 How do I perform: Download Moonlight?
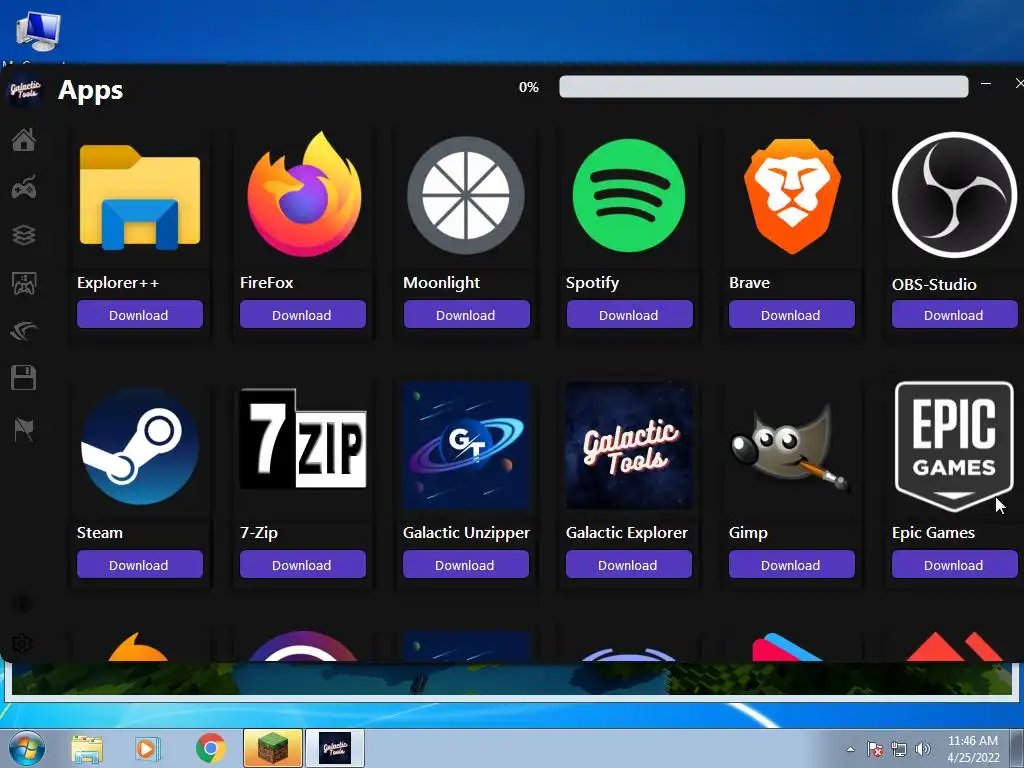pos(466,315)
